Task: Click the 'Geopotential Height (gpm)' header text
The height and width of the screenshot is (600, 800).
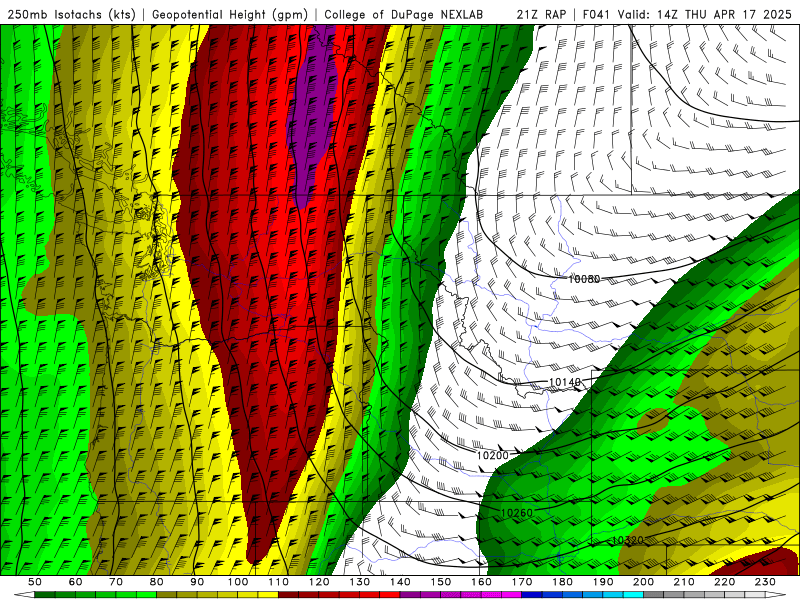Action: point(230,14)
